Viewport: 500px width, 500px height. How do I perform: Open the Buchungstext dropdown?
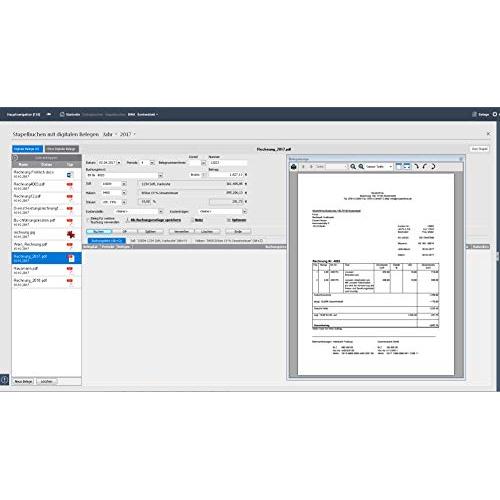coord(160,175)
